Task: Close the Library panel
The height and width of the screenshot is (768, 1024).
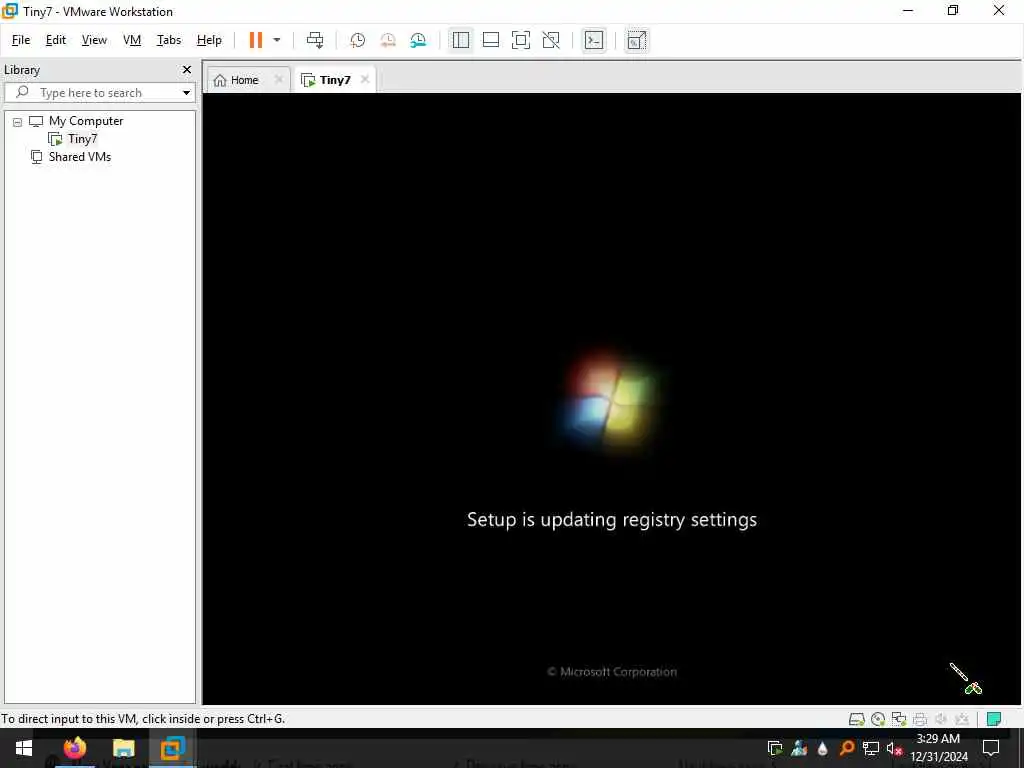Action: pos(187,69)
